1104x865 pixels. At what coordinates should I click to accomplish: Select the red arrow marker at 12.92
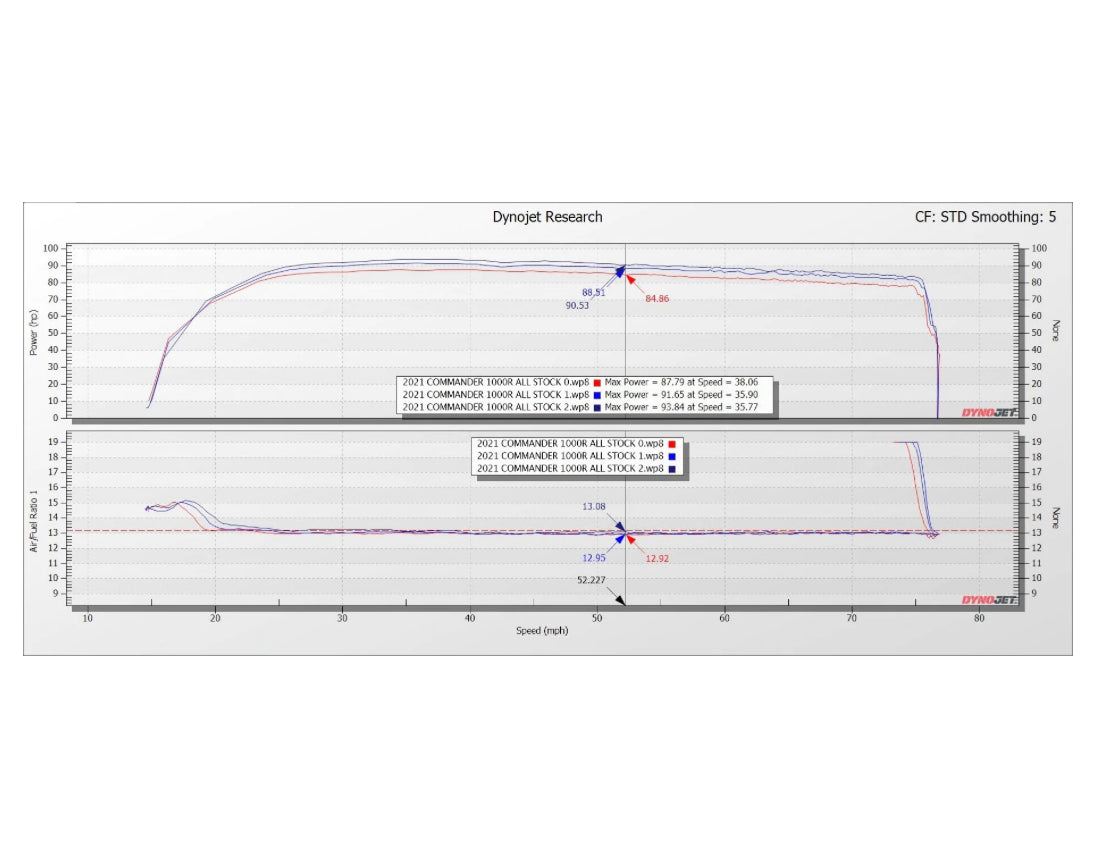pyautogui.click(x=631, y=539)
